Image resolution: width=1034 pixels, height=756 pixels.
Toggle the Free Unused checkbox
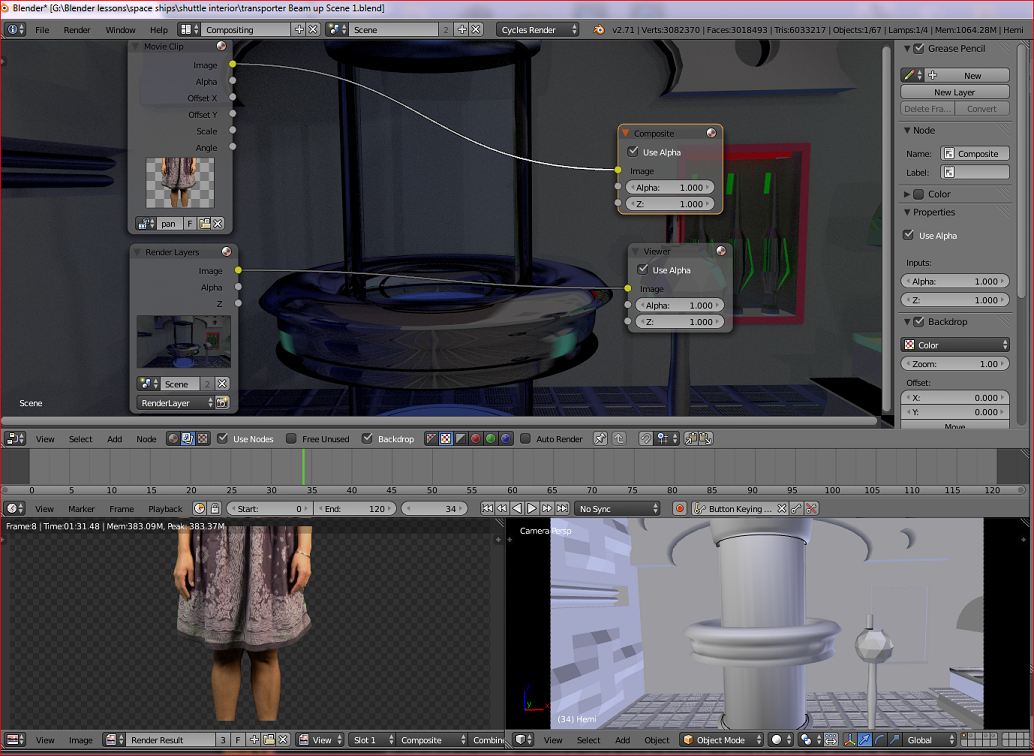291,438
